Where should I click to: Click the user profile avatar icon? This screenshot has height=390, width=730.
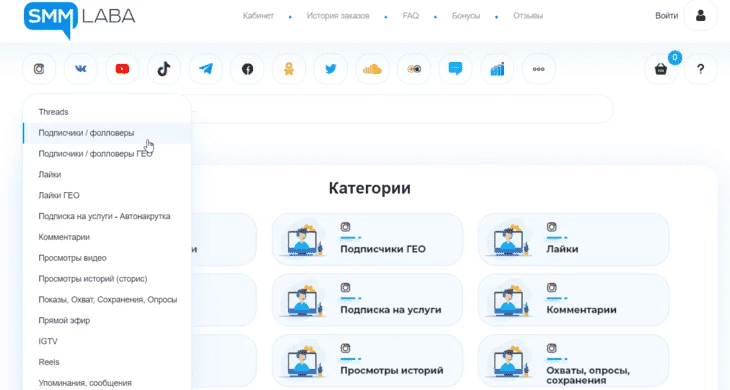click(701, 16)
